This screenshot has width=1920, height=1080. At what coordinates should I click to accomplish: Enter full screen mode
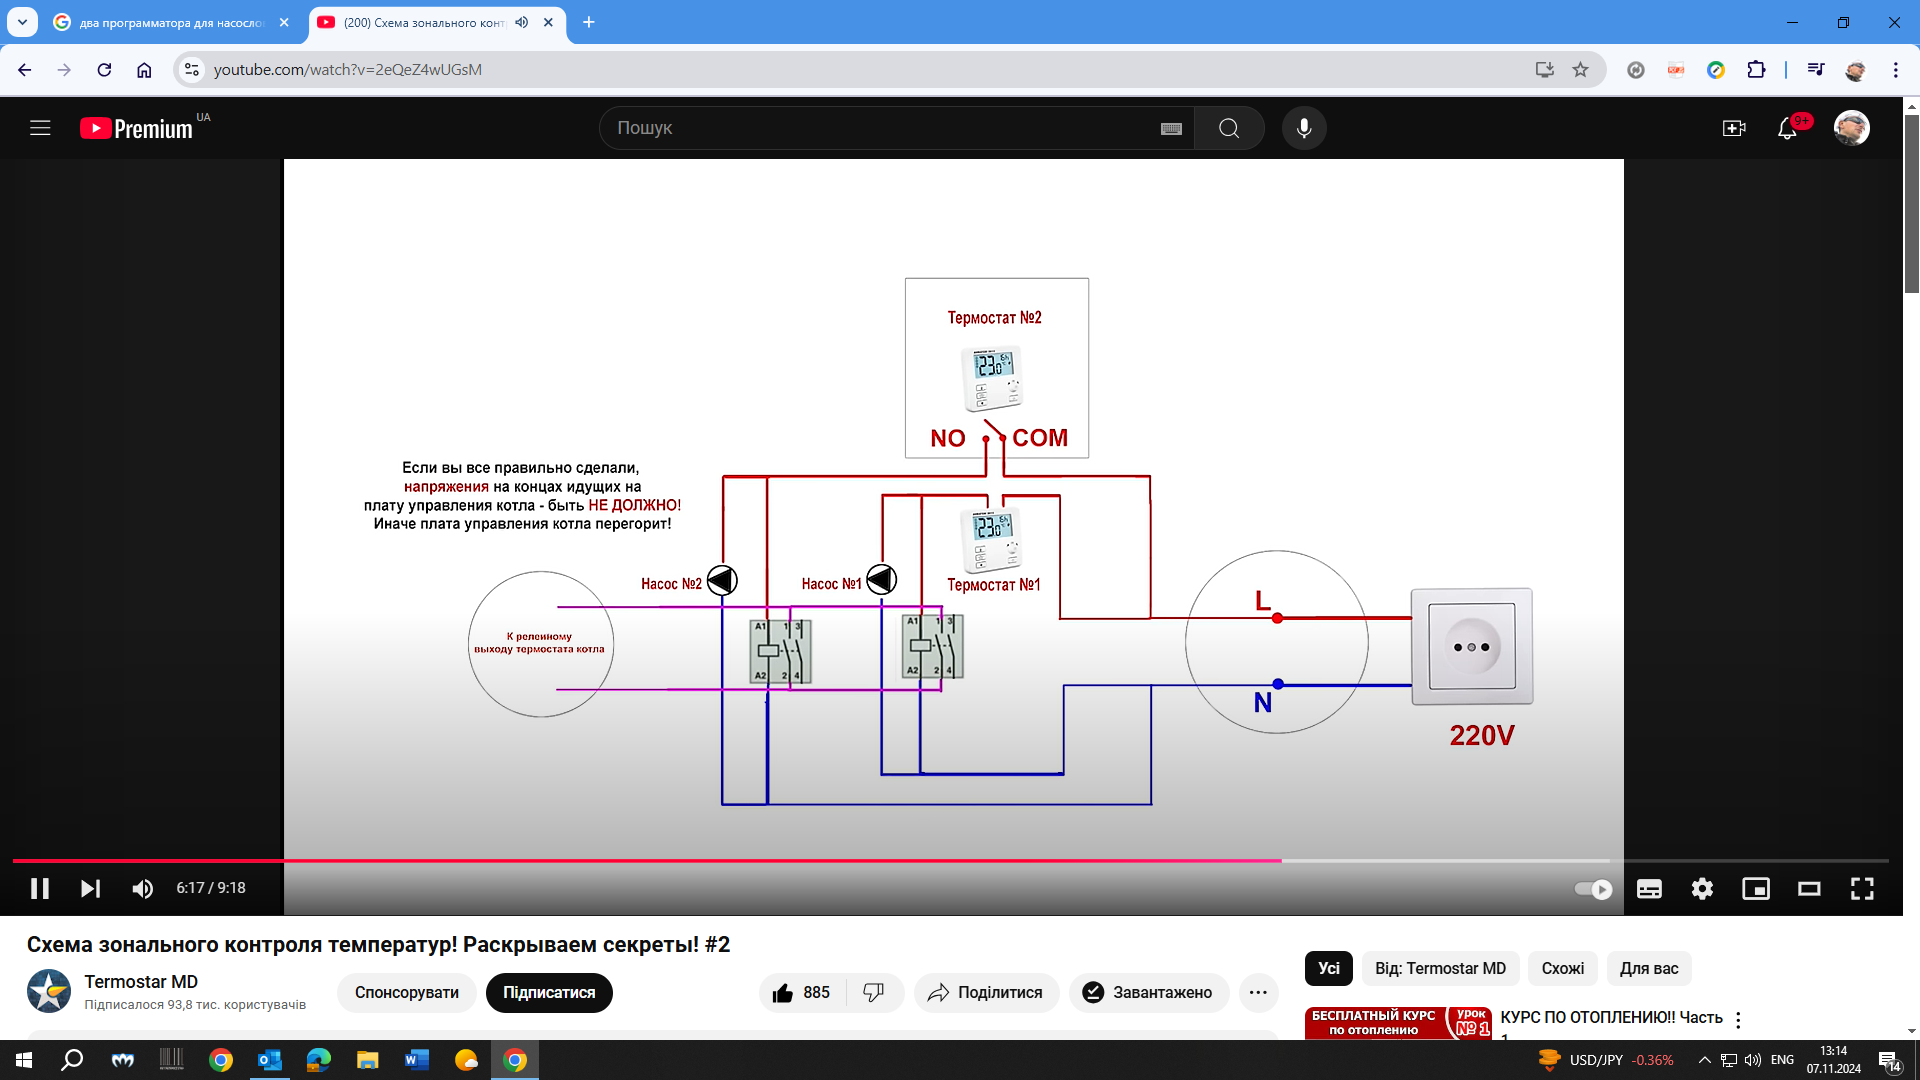(x=1862, y=888)
